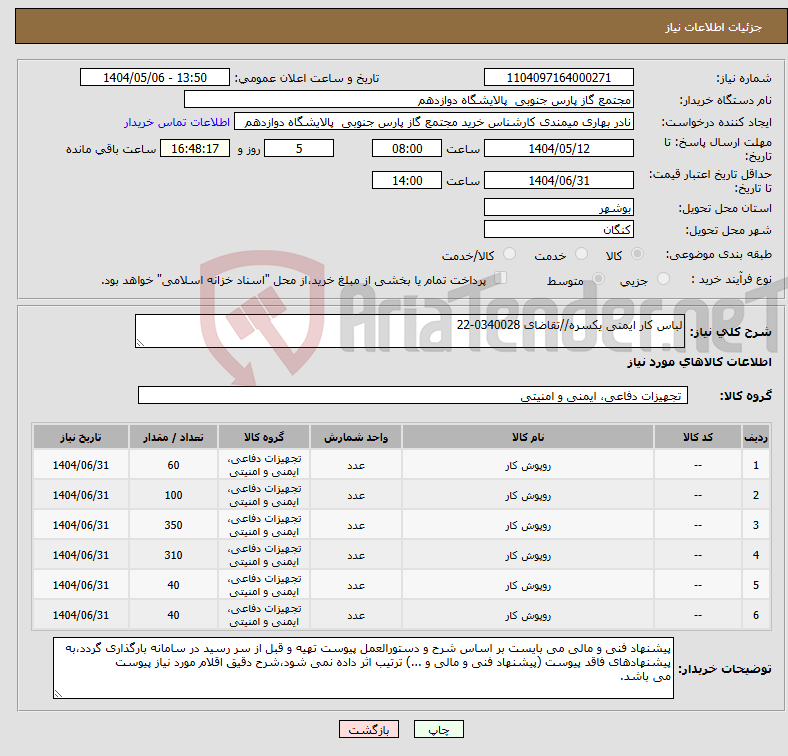
Task: Click the resize handle of buyer notes area
Action: 58,694
